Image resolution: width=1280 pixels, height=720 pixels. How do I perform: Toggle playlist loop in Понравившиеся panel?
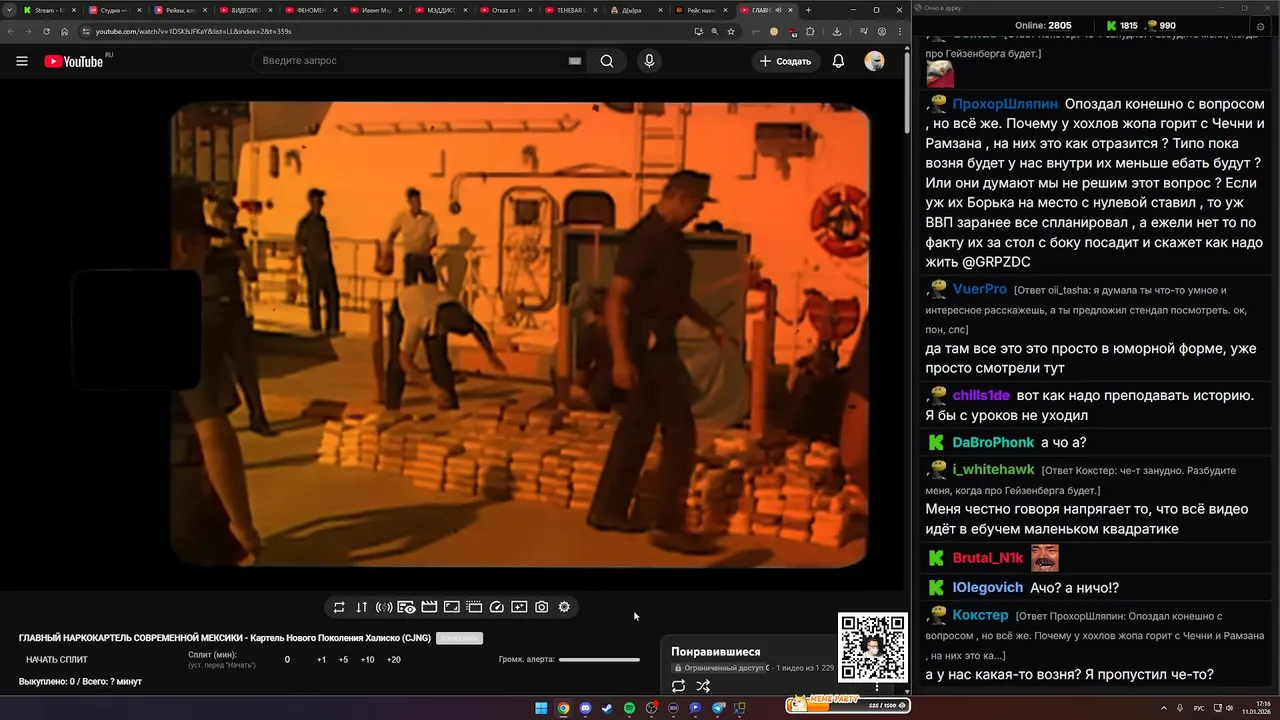[678, 686]
